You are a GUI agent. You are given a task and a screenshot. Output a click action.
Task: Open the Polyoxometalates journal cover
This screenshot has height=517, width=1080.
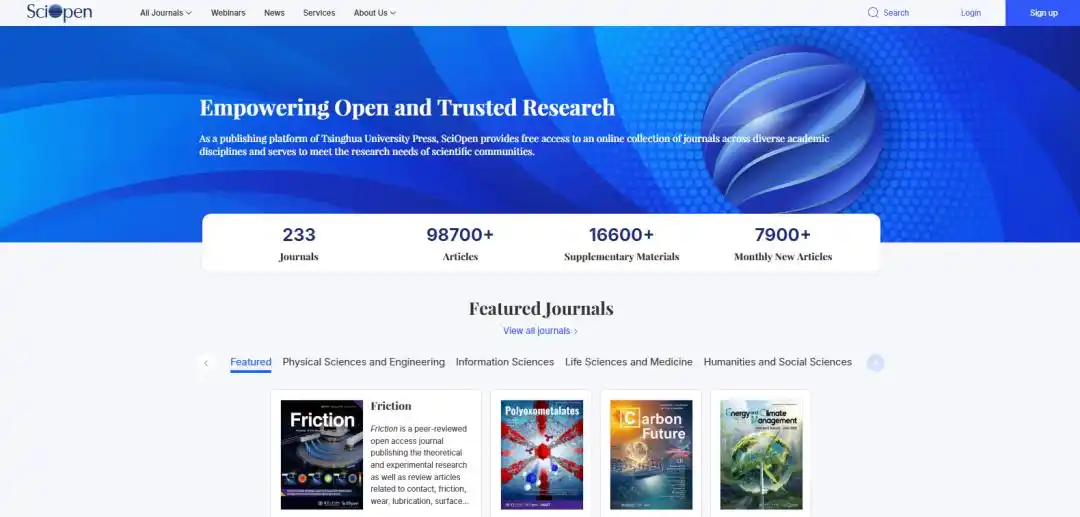tap(542, 454)
